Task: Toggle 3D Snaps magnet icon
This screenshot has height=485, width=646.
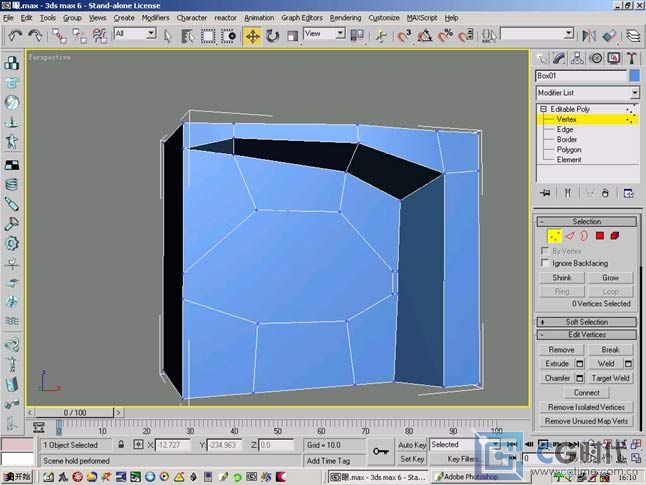Action: click(x=404, y=36)
